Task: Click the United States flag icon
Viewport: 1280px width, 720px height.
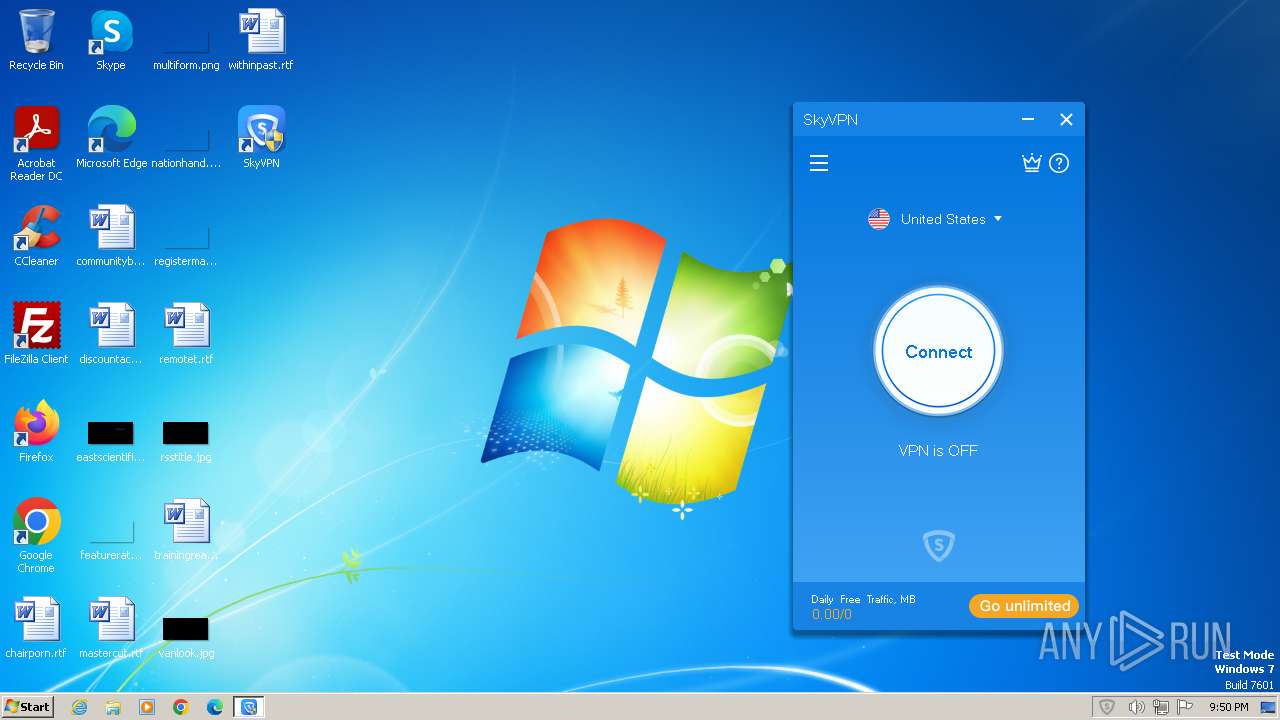Action: tap(879, 219)
